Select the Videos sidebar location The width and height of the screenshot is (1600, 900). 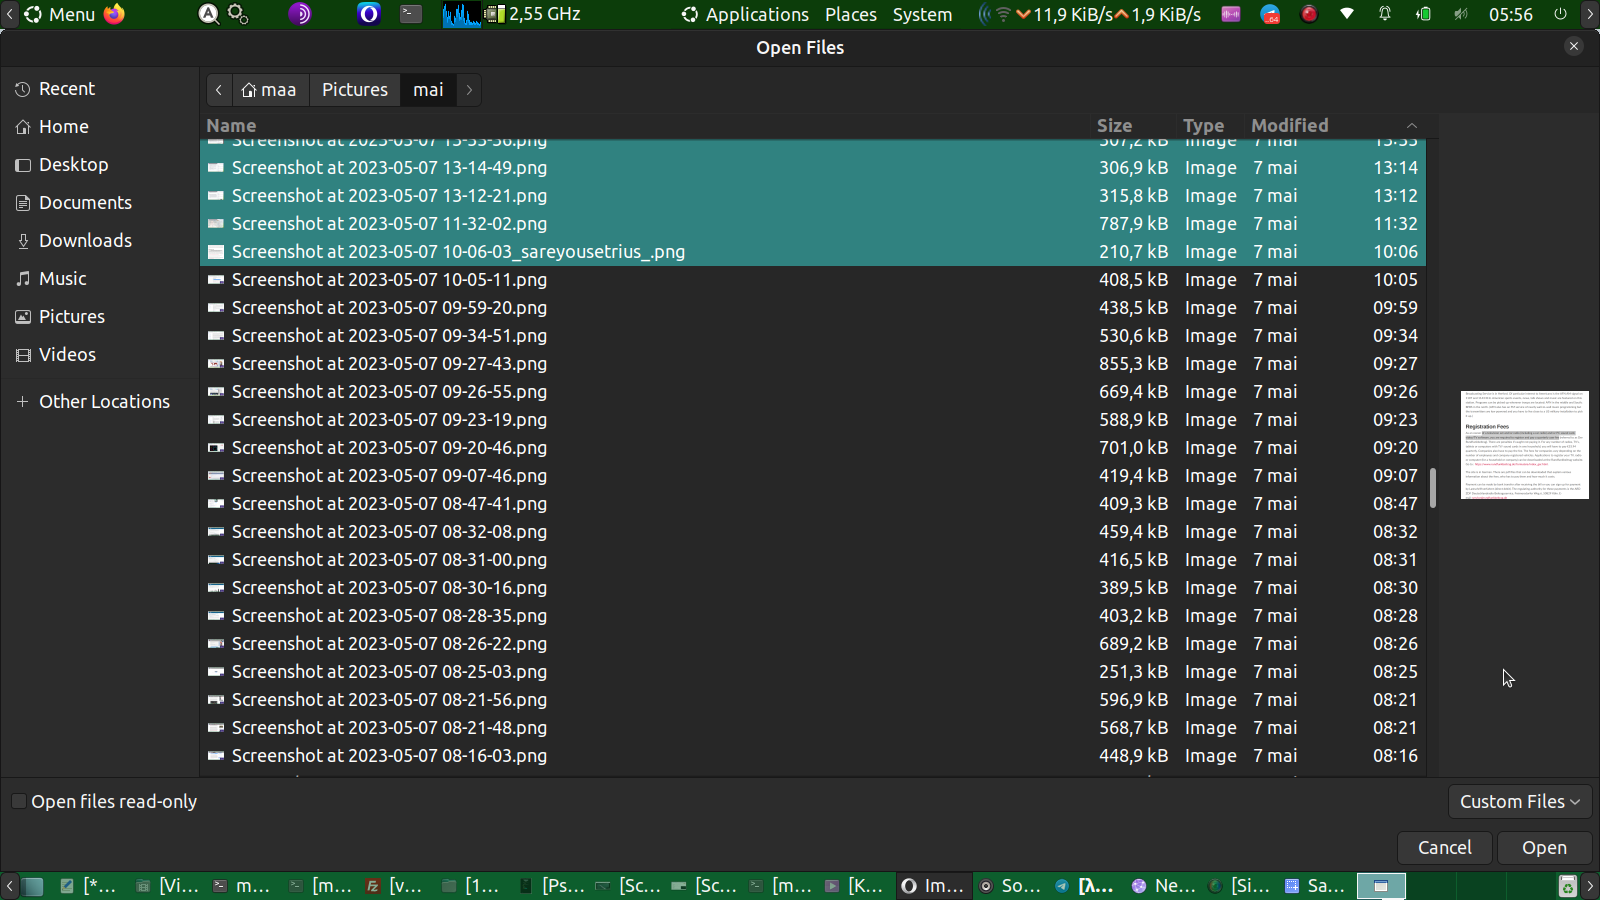[x=67, y=355]
